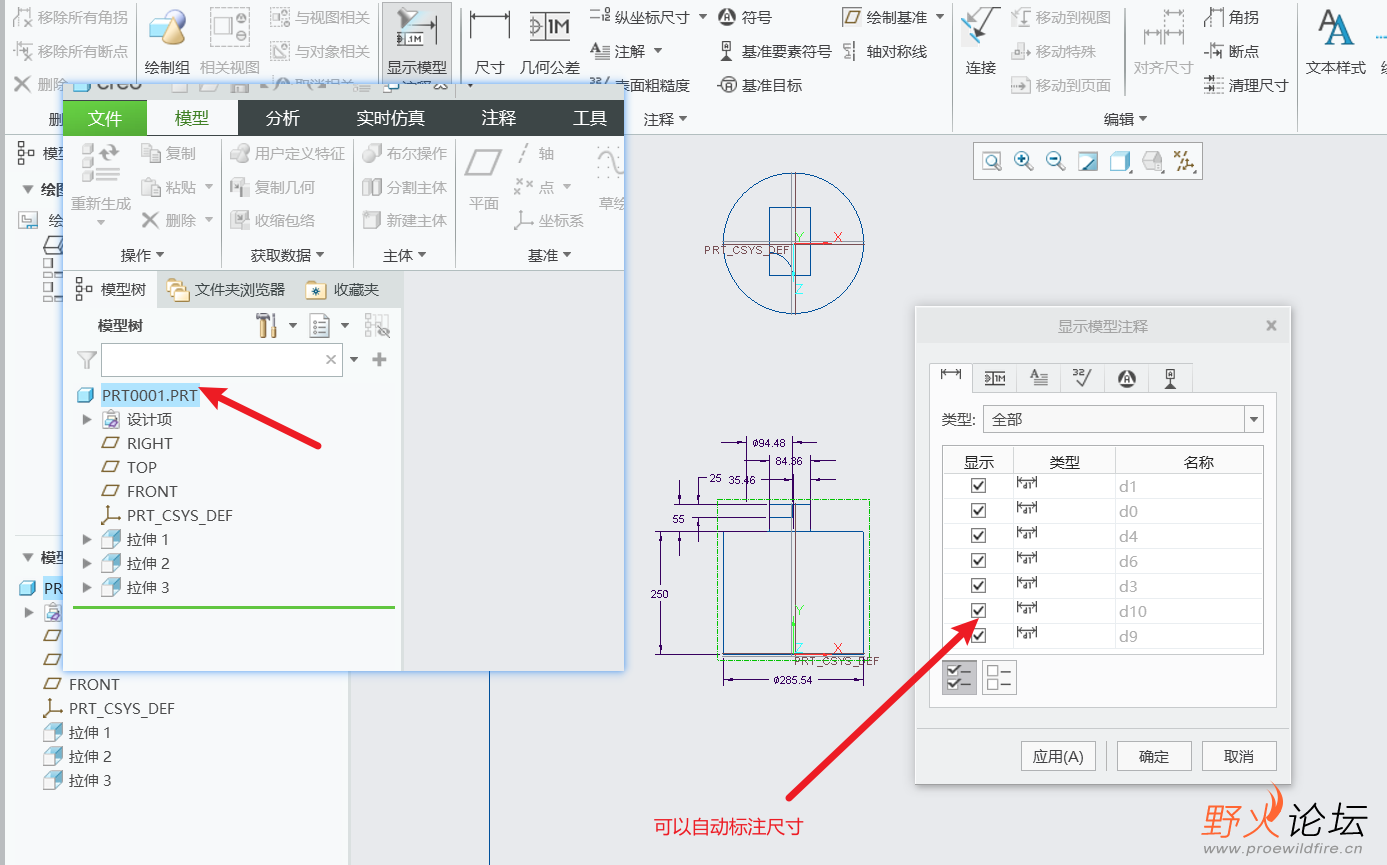Close the 显示模型注释 dialog
This screenshot has width=1387, height=865.
(1271, 326)
